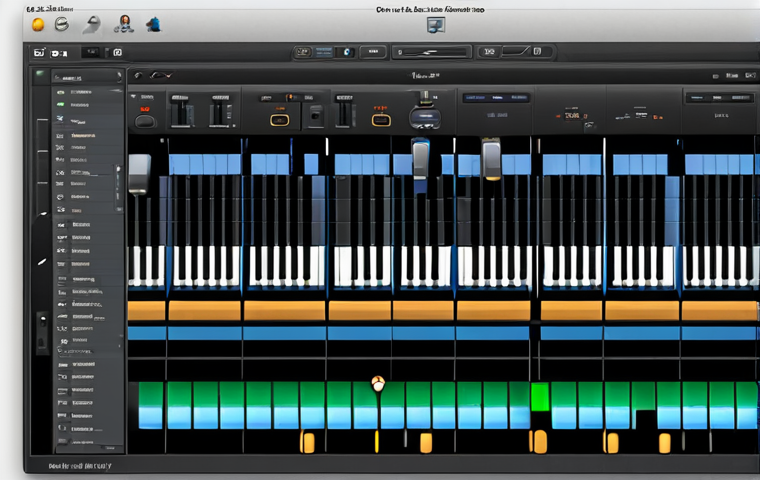
Task: Select the gray cone-shaped icon in the top toolbar
Action: (x=92, y=24)
